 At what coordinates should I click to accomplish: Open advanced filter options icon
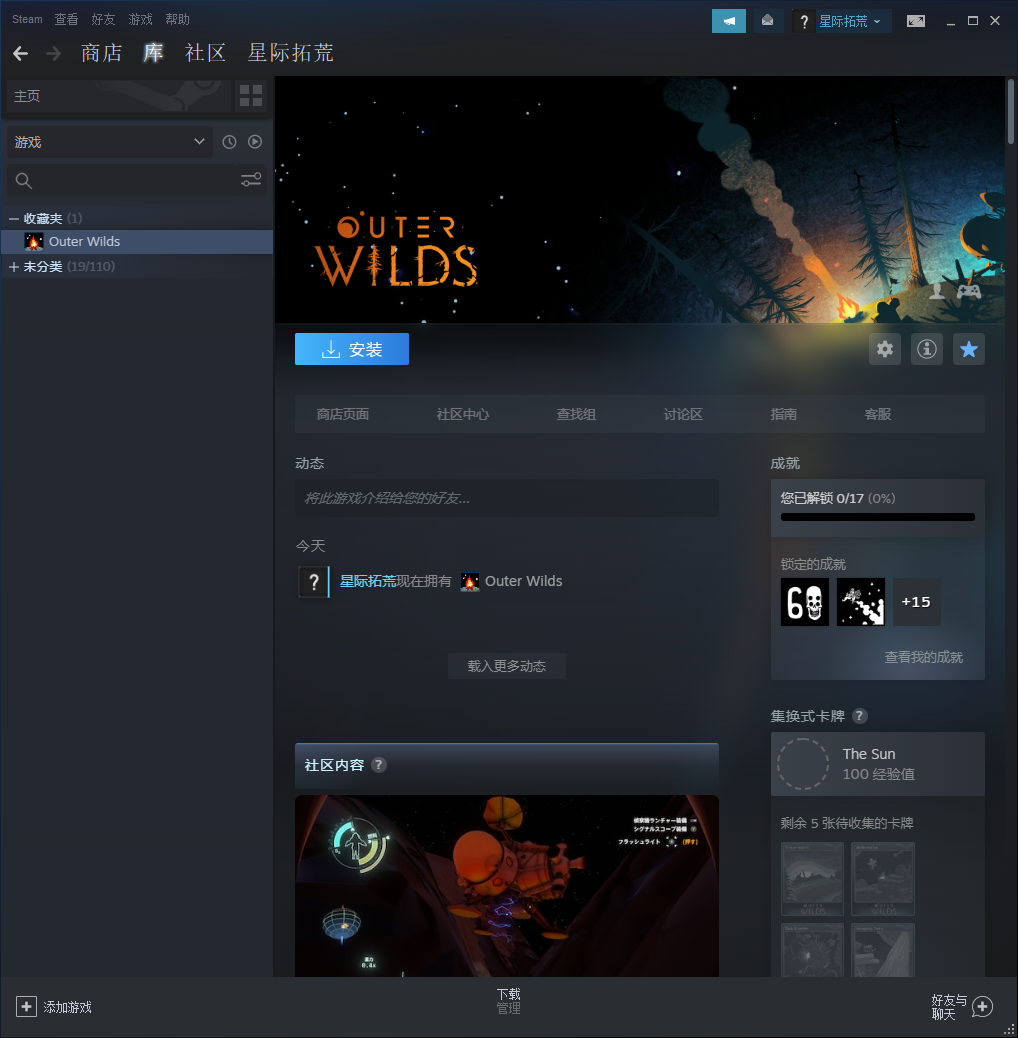point(251,180)
